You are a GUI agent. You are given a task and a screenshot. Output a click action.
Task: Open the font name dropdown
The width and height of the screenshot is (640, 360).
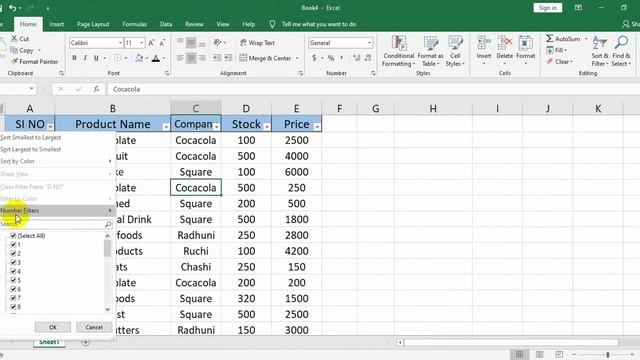coord(120,43)
